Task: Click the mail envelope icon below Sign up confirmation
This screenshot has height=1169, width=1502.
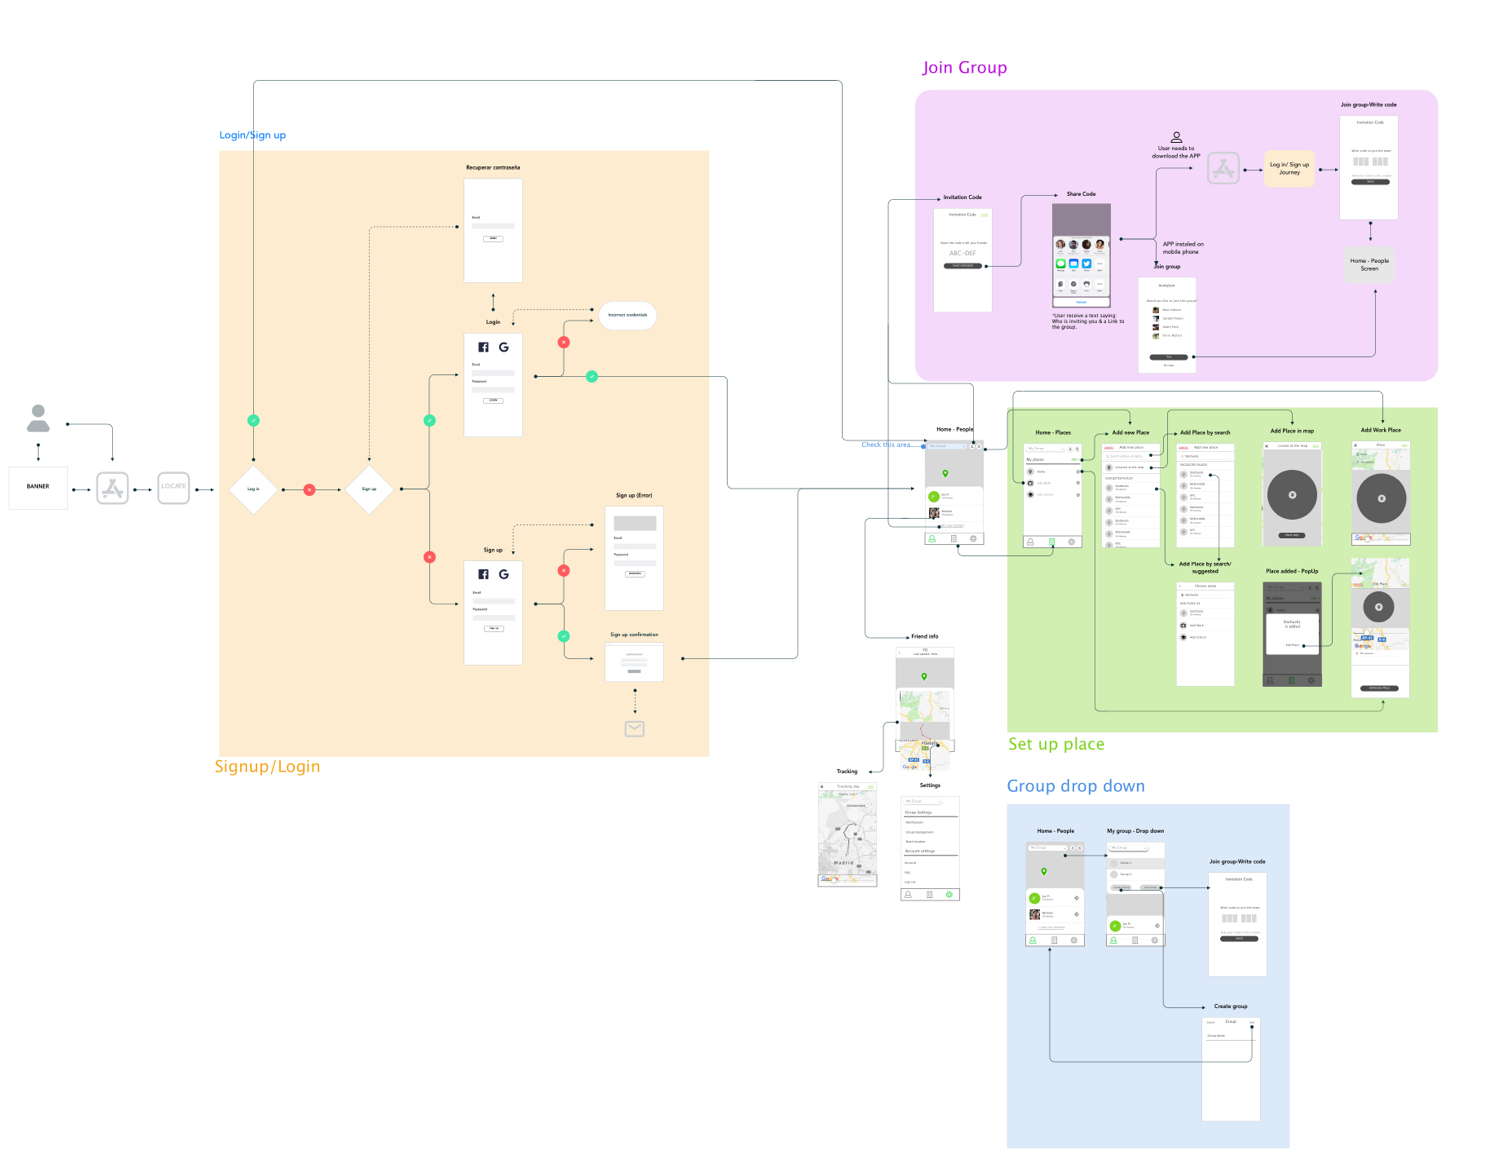Action: click(x=634, y=729)
